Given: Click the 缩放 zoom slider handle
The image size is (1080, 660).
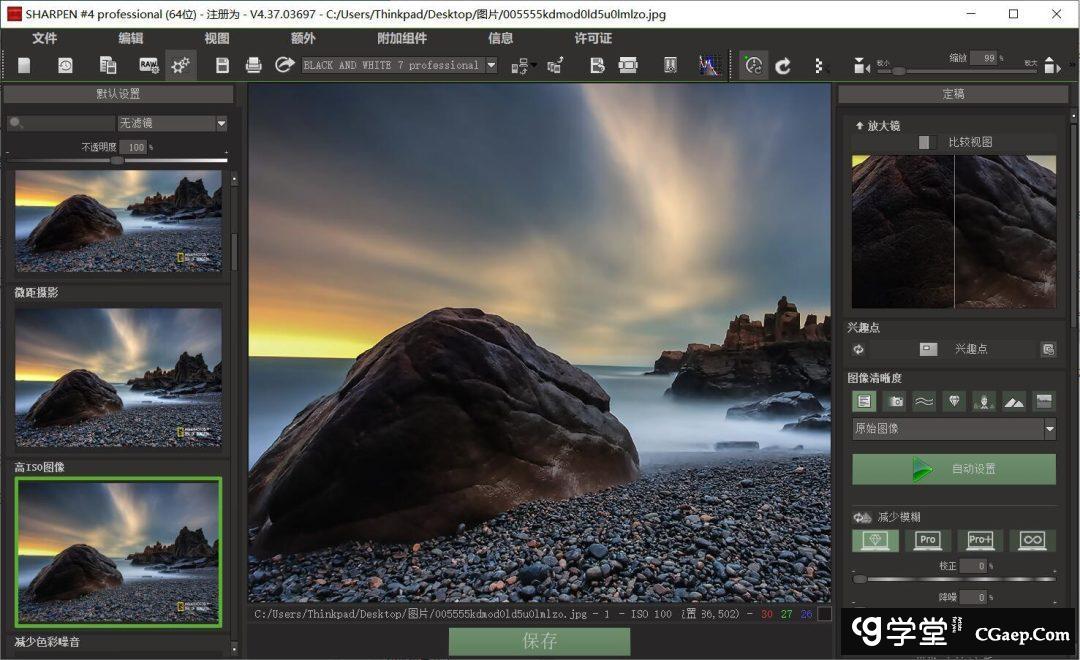Looking at the screenshot, I should [898, 71].
